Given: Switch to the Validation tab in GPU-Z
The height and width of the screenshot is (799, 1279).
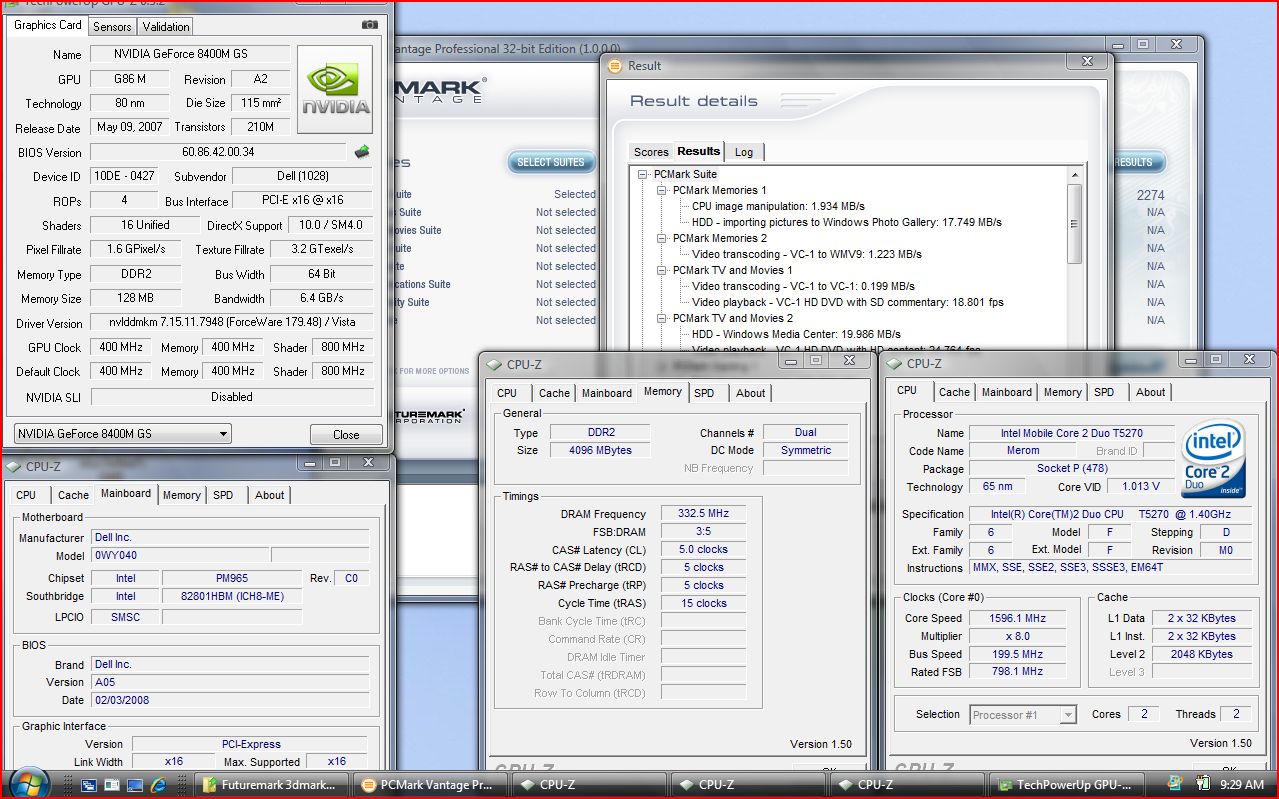Looking at the screenshot, I should (x=165, y=26).
